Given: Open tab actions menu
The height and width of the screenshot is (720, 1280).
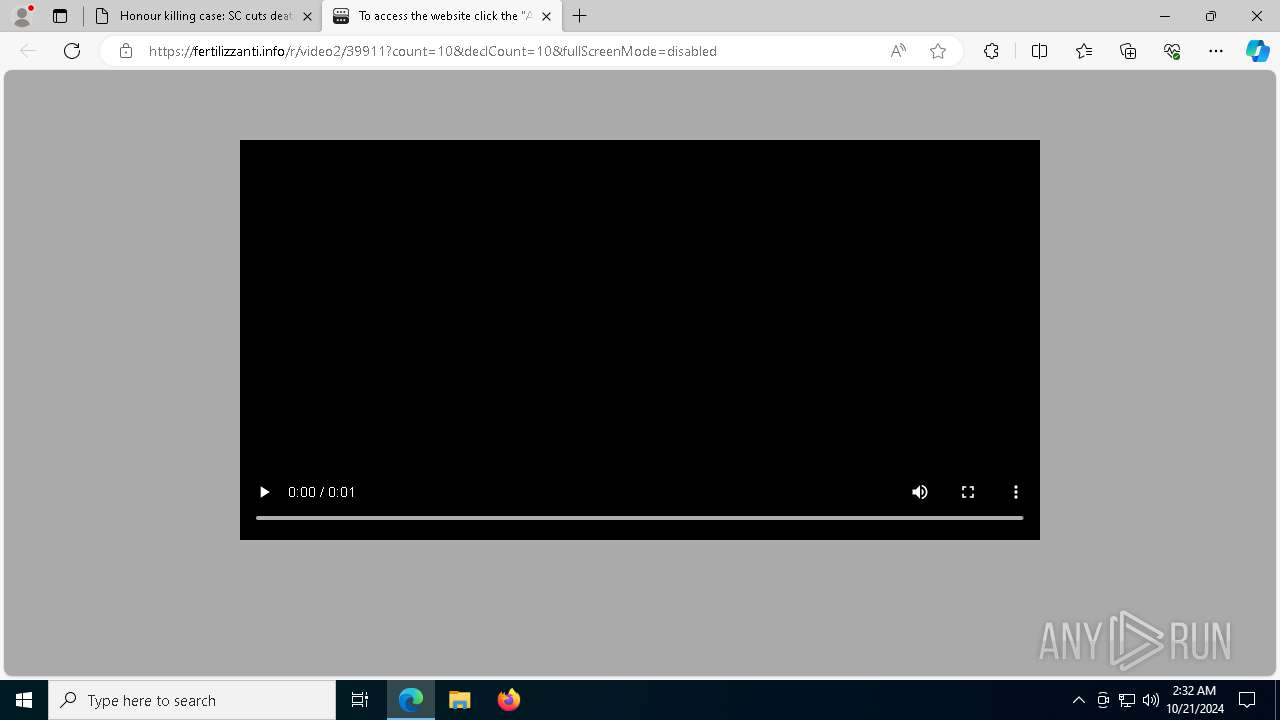Looking at the screenshot, I should pyautogui.click(x=60, y=16).
